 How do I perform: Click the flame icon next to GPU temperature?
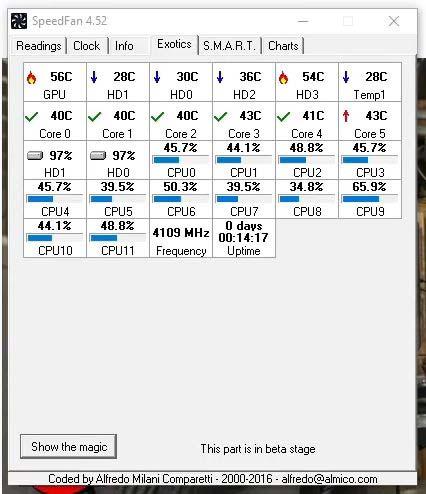[32, 77]
